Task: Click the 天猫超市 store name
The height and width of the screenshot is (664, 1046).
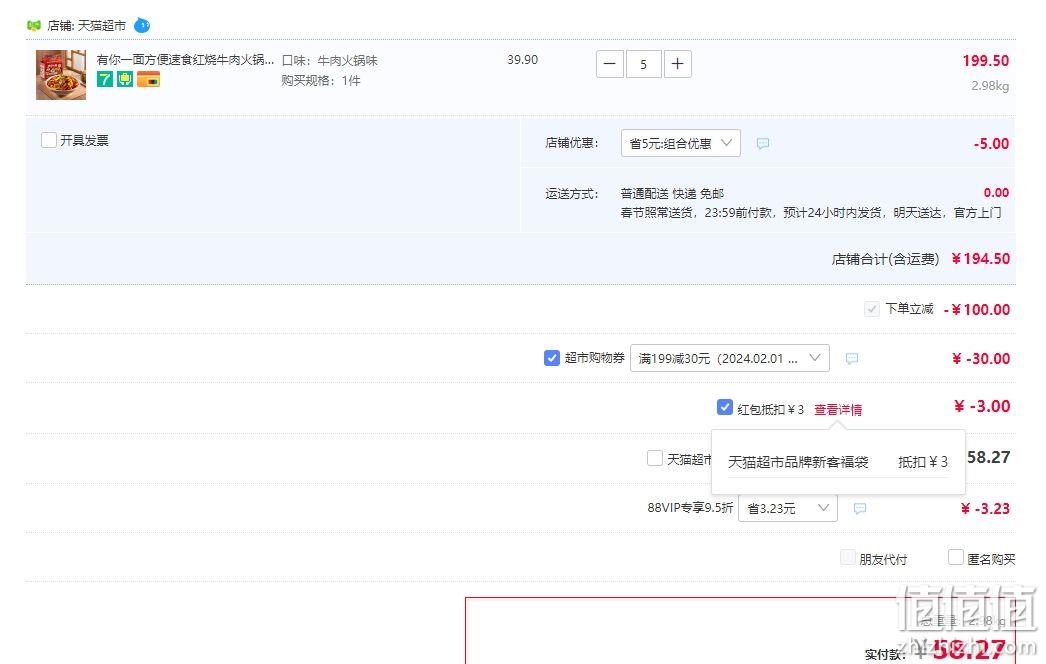Action: tap(102, 25)
